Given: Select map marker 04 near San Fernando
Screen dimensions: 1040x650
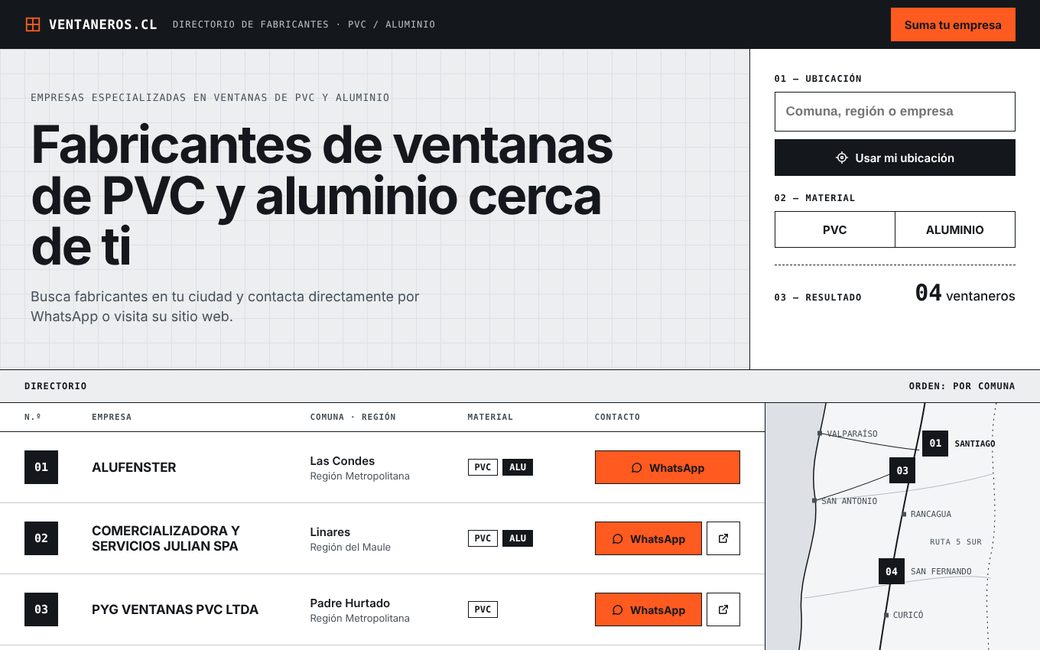Looking at the screenshot, I should coord(891,571).
